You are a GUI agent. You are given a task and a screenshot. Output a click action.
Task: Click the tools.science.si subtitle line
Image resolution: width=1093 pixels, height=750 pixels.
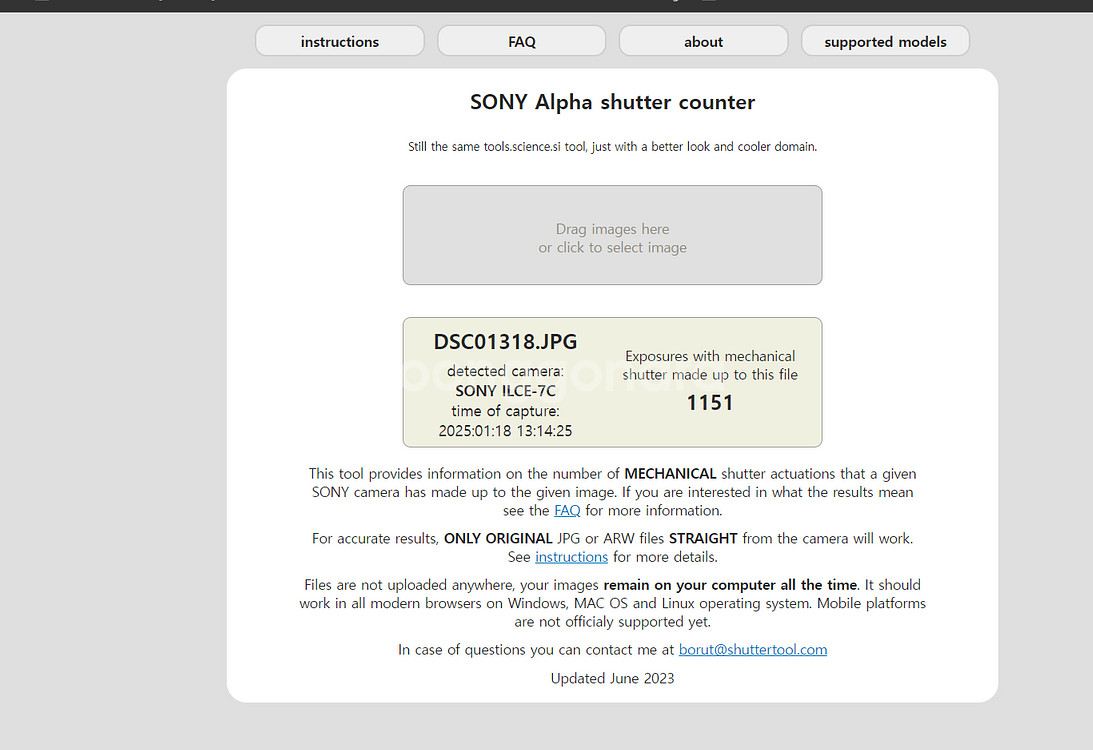coord(612,146)
